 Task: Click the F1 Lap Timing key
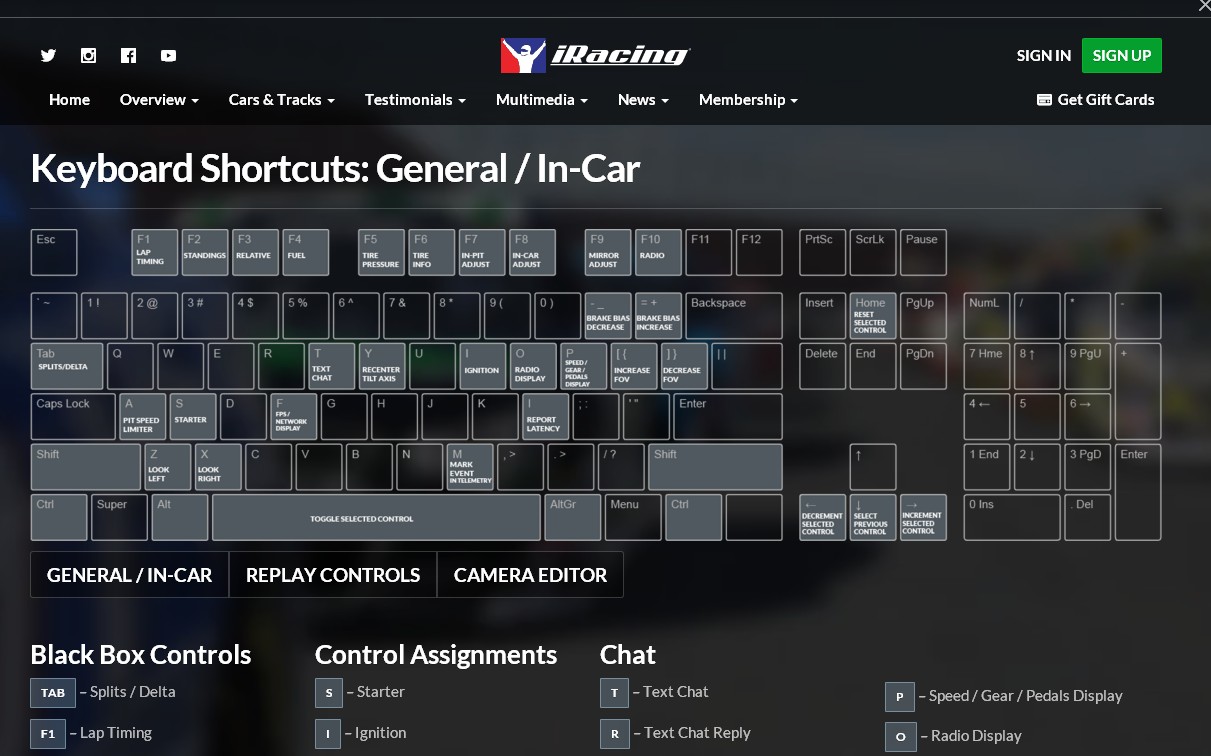(155, 253)
